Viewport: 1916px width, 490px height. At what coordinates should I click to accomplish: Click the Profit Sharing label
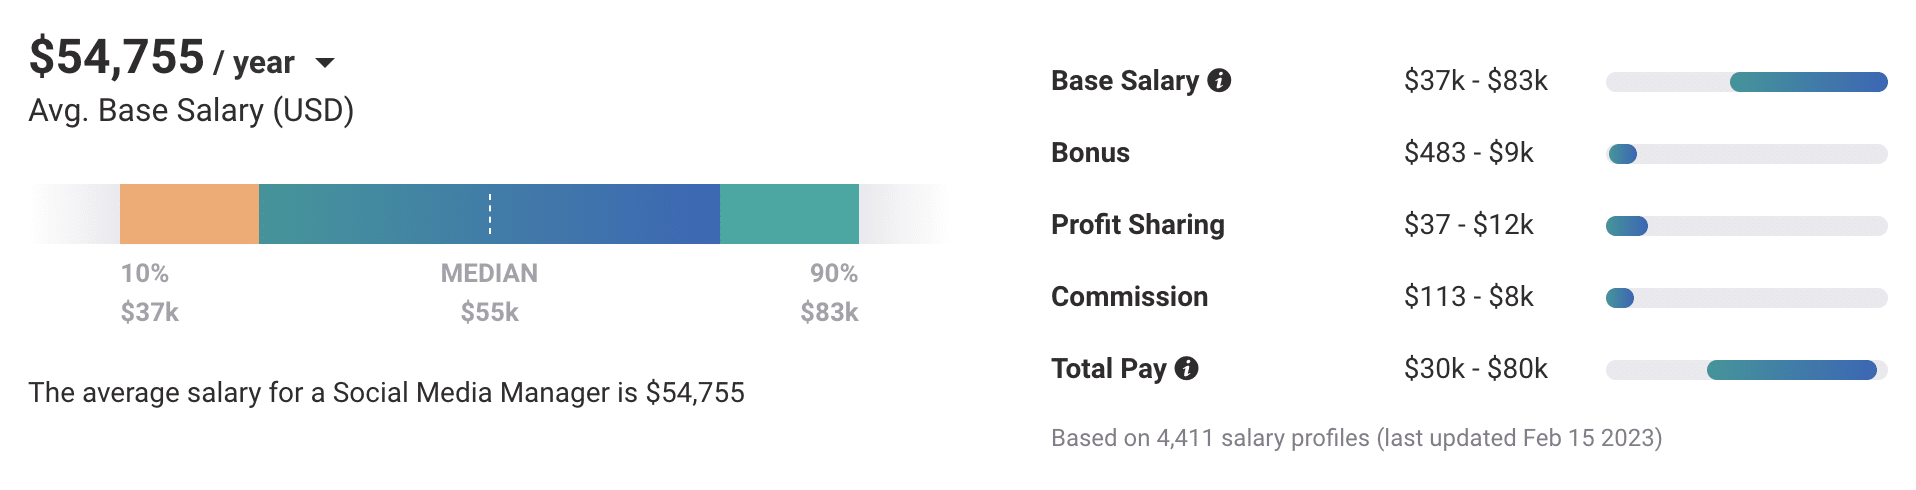[x=1137, y=225]
